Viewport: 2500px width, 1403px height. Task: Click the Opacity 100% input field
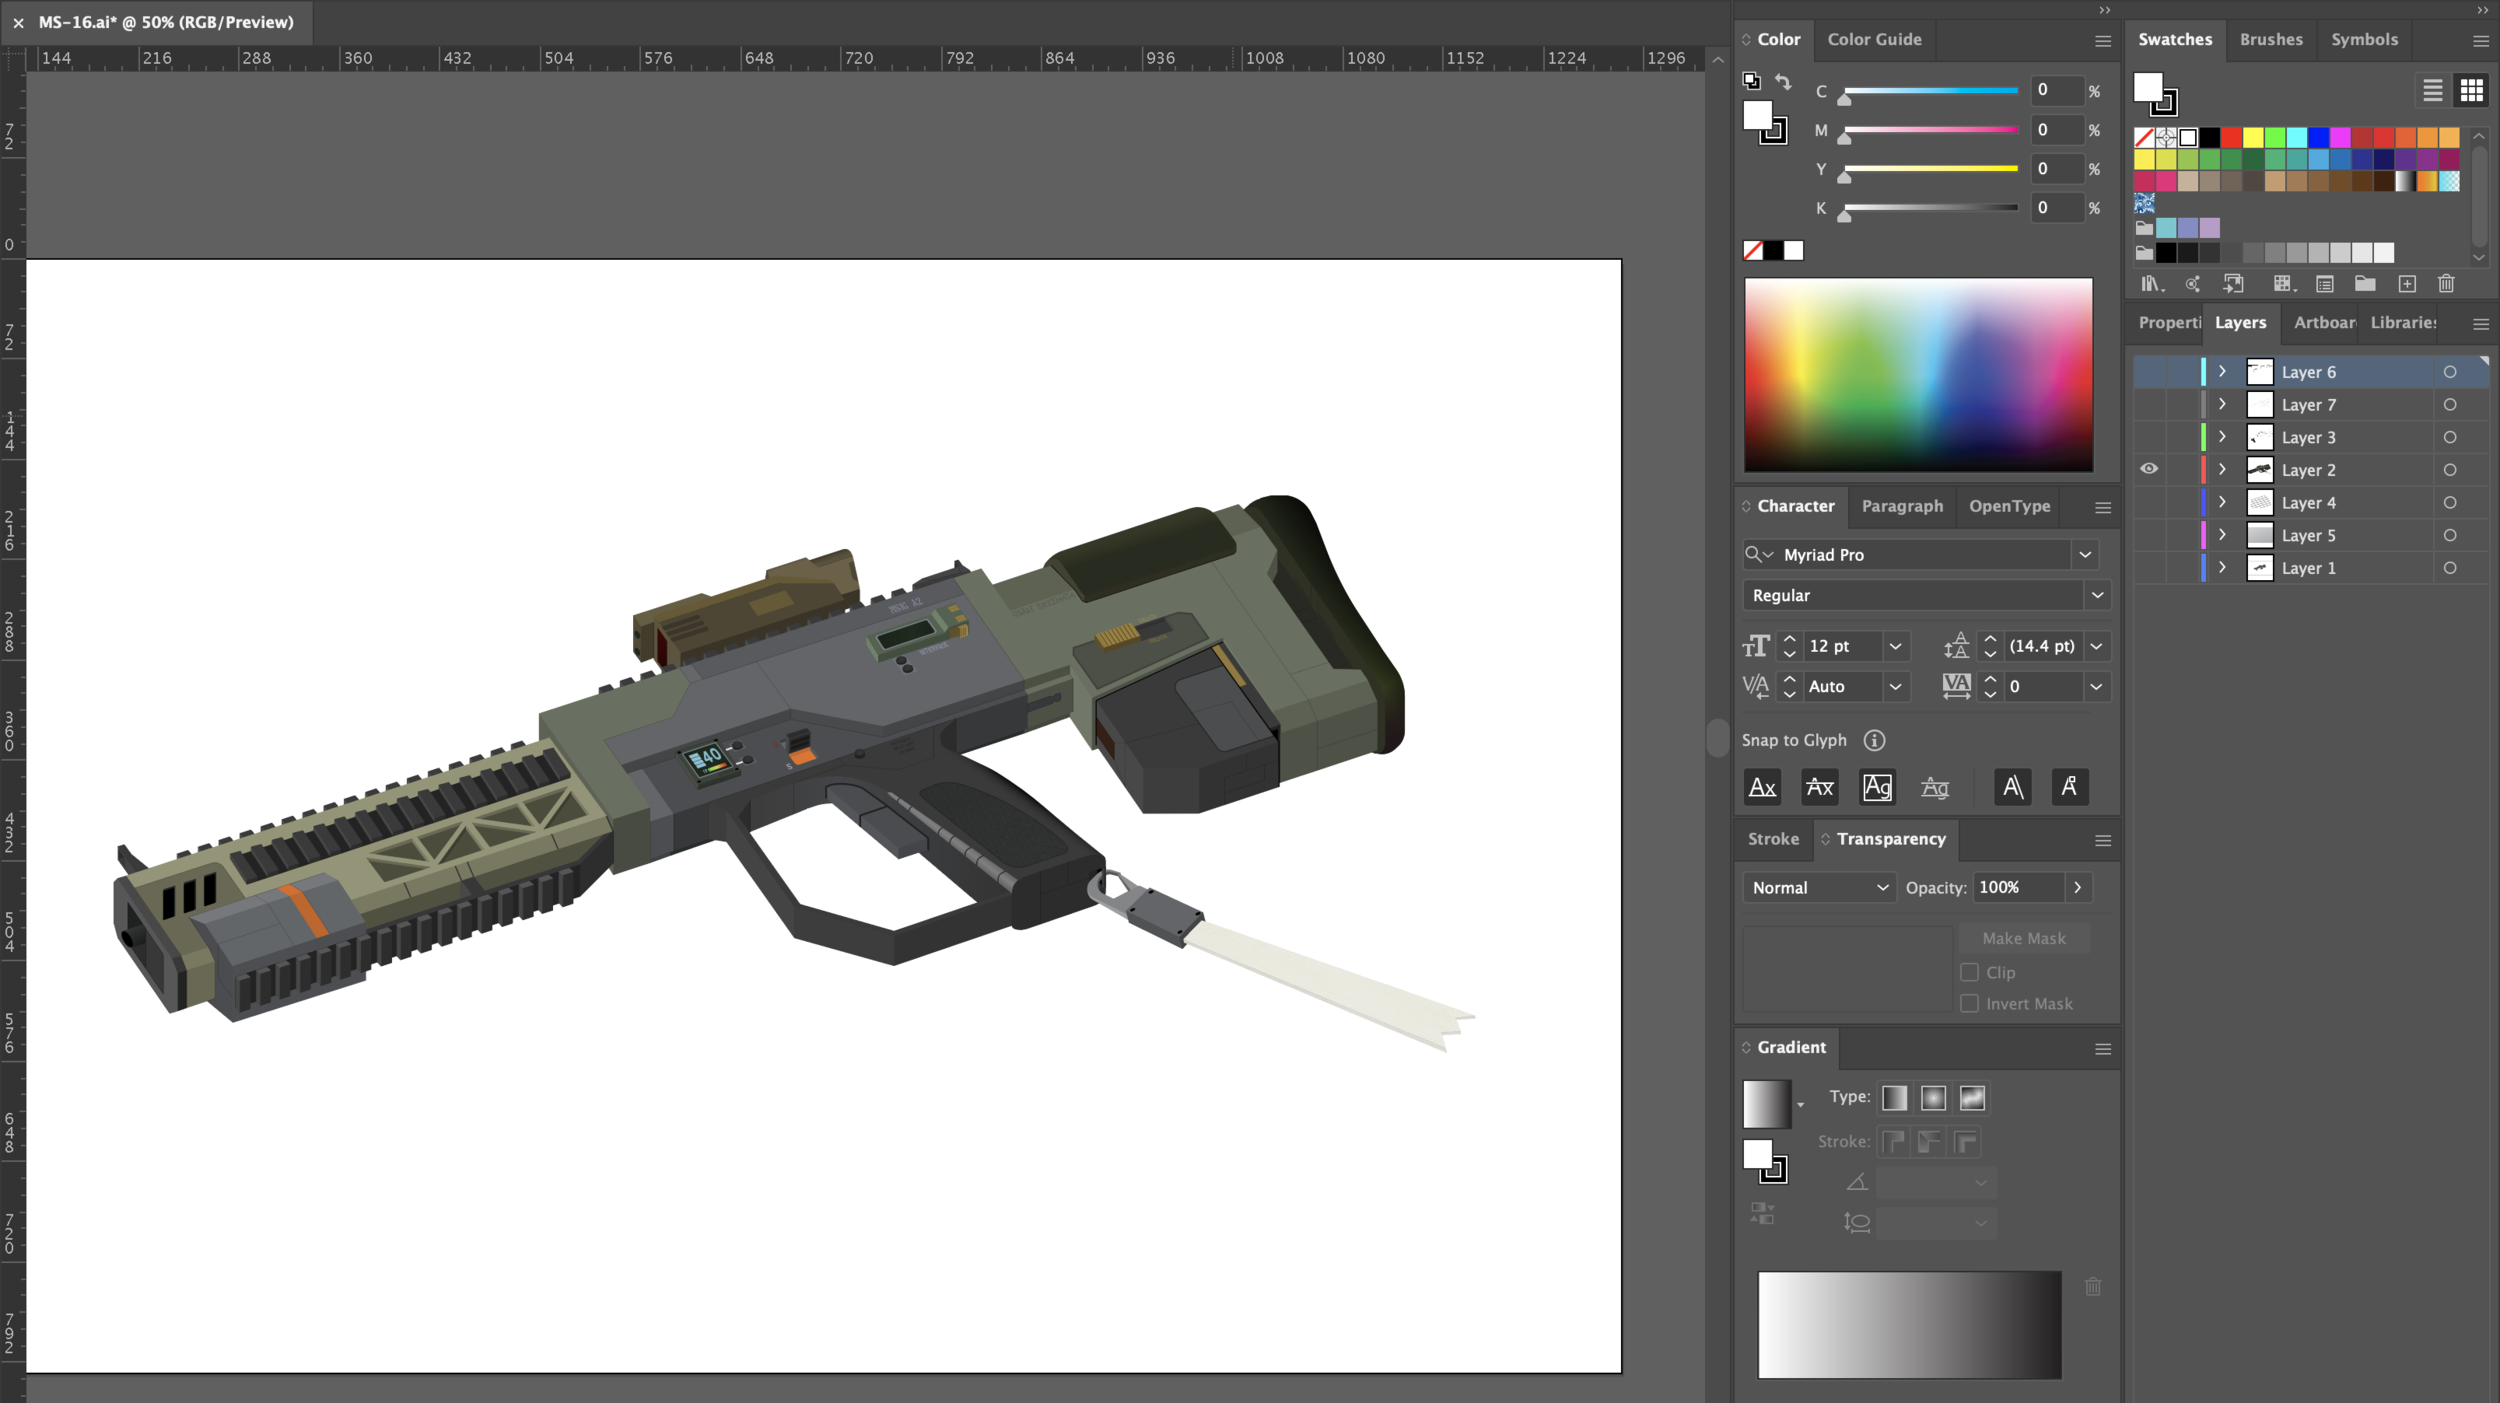pyautogui.click(x=2016, y=887)
